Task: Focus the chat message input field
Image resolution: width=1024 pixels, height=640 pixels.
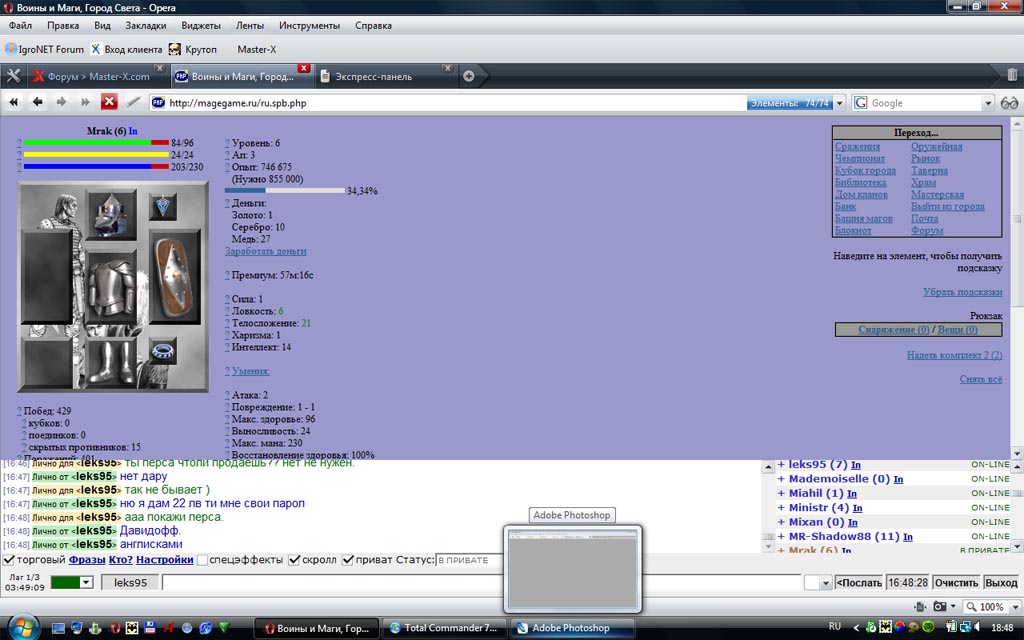Action: (x=481, y=583)
